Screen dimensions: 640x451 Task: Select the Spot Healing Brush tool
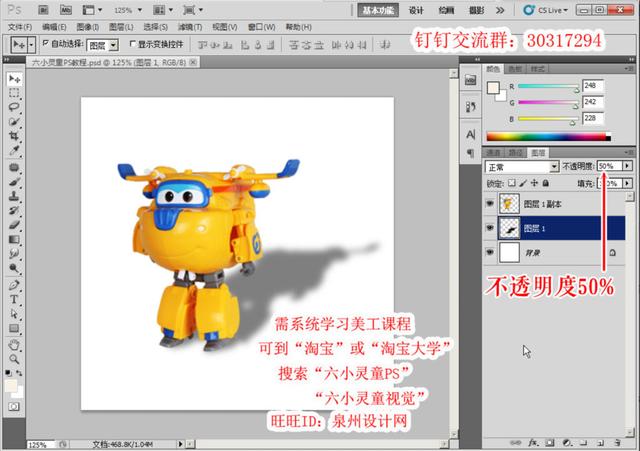coord(14,167)
